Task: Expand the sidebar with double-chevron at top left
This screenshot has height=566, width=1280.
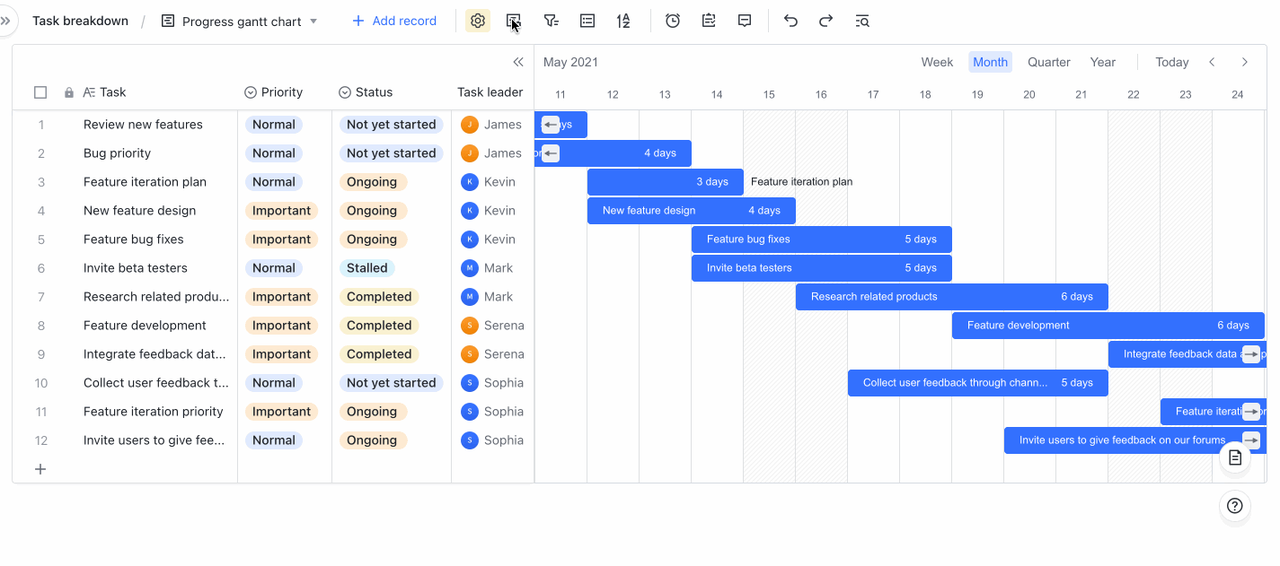Action: click(6, 21)
